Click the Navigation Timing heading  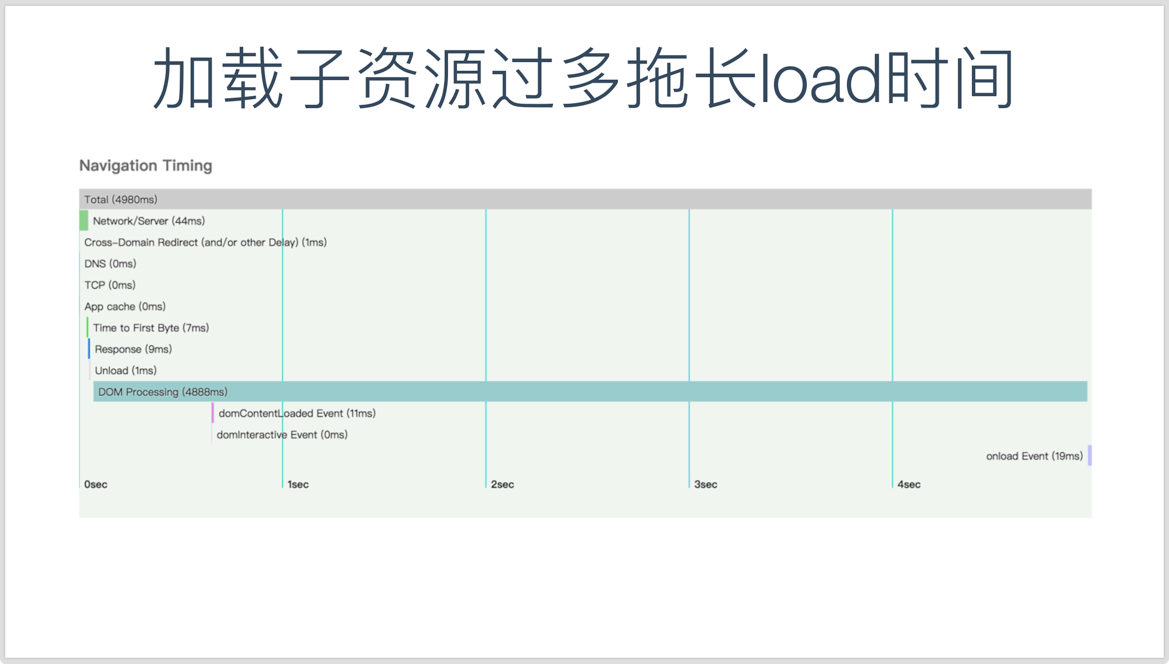(x=146, y=165)
